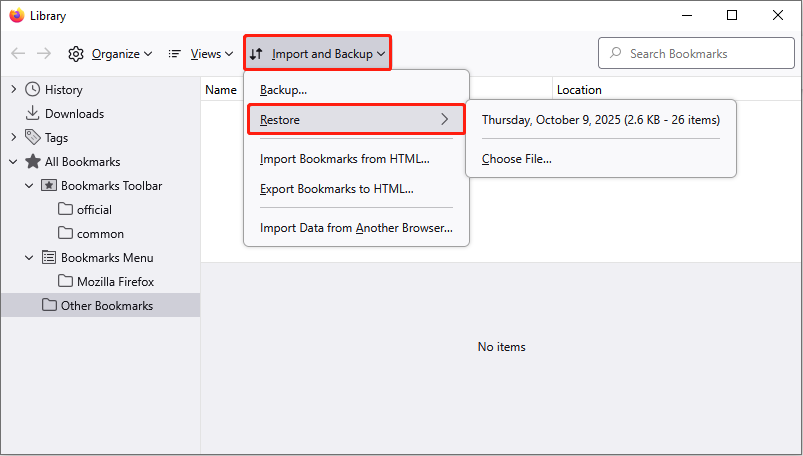Collapse the Import and Backup dropdown
The width and height of the screenshot is (803, 456).
(x=318, y=53)
